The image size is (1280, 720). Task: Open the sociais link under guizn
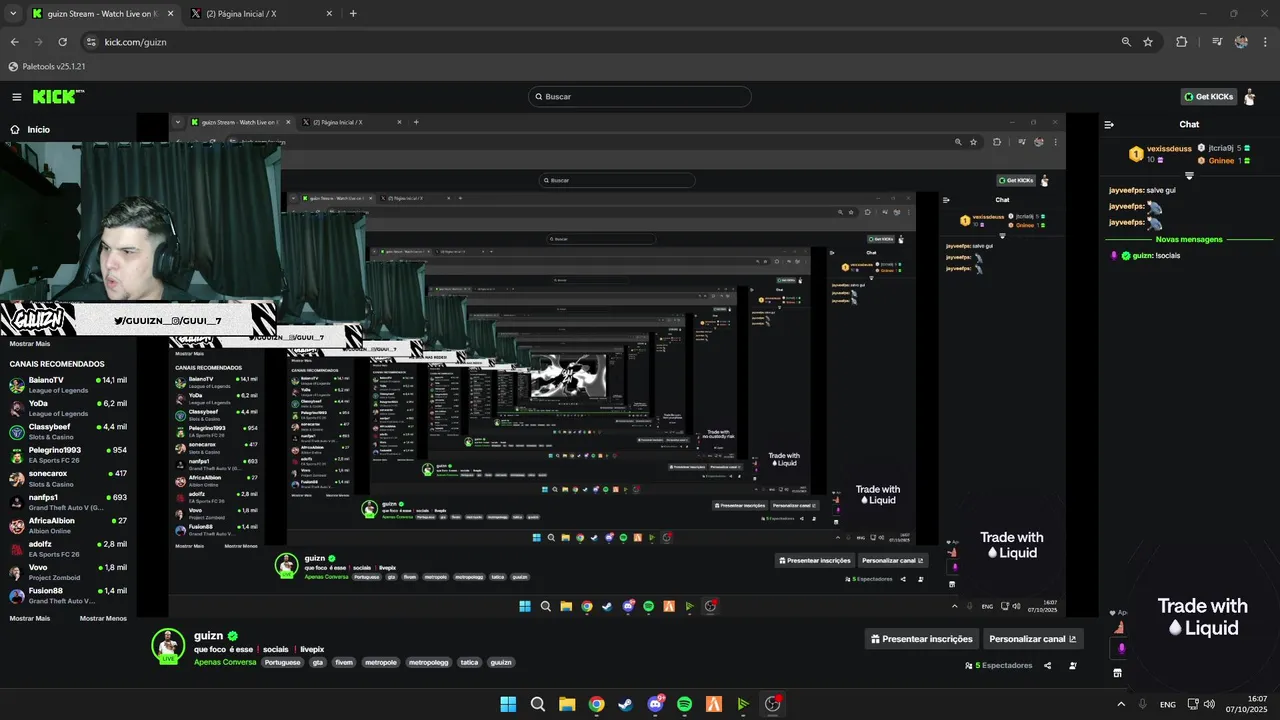coord(276,649)
